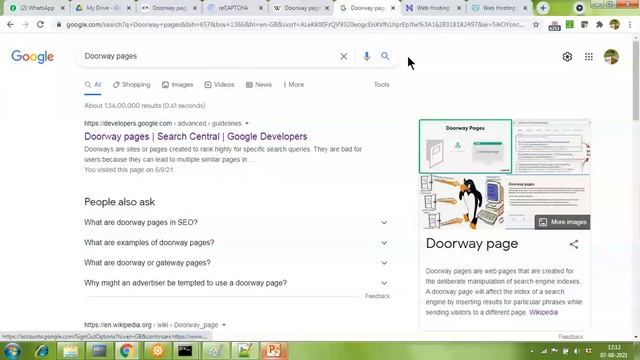Clear the search box with the X icon
This screenshot has height=360, width=640.
(x=344, y=56)
